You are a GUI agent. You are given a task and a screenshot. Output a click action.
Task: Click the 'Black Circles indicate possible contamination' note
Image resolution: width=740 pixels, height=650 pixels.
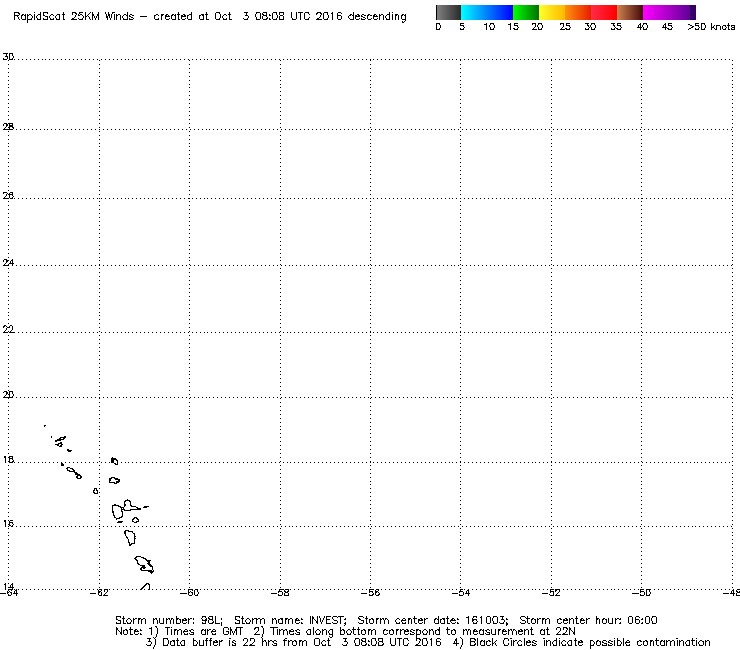tap(589, 642)
